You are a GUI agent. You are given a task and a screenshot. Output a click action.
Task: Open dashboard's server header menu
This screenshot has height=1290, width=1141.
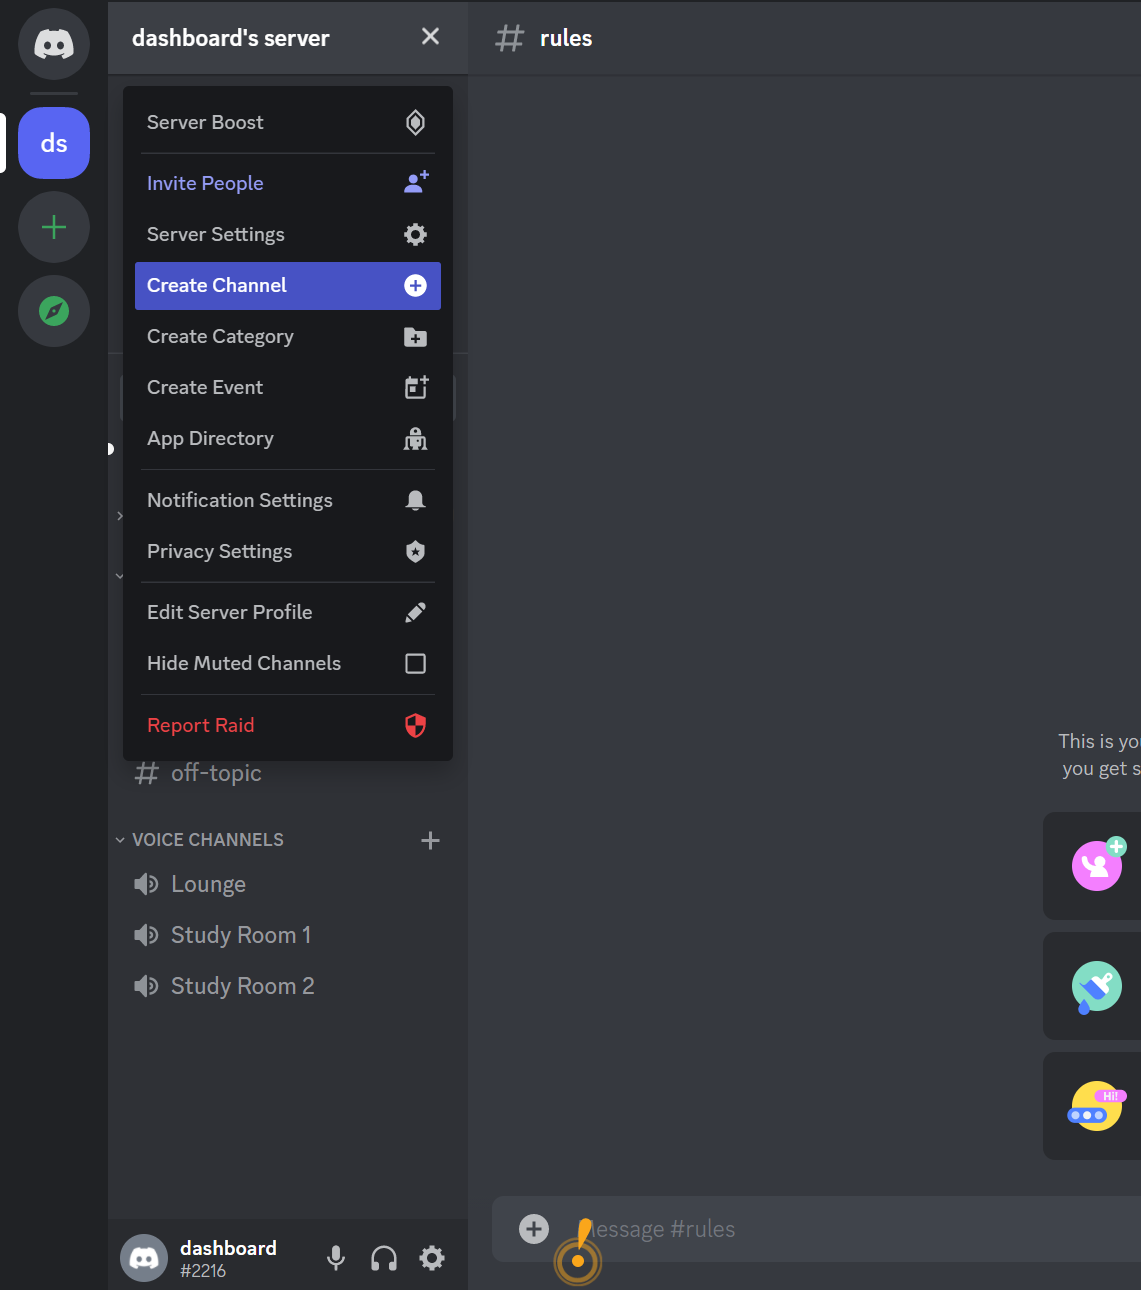pos(288,38)
